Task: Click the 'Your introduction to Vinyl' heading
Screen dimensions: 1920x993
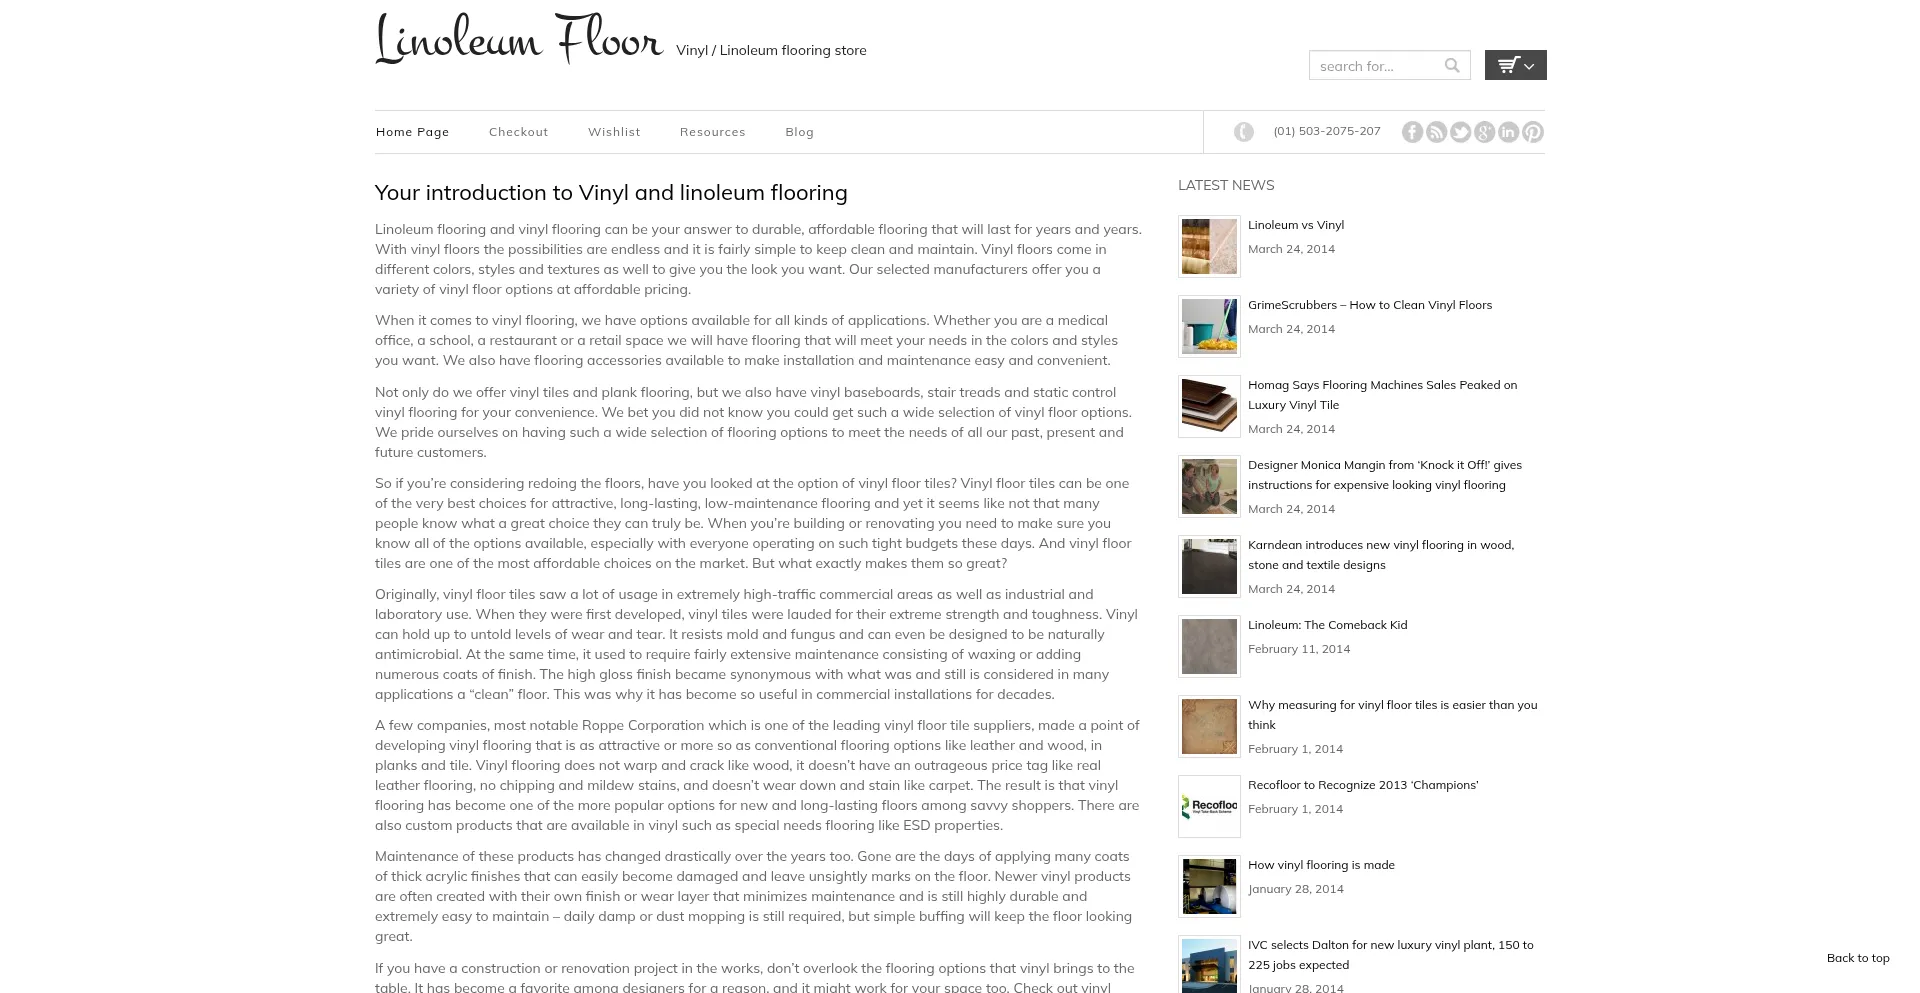Action: (x=611, y=192)
